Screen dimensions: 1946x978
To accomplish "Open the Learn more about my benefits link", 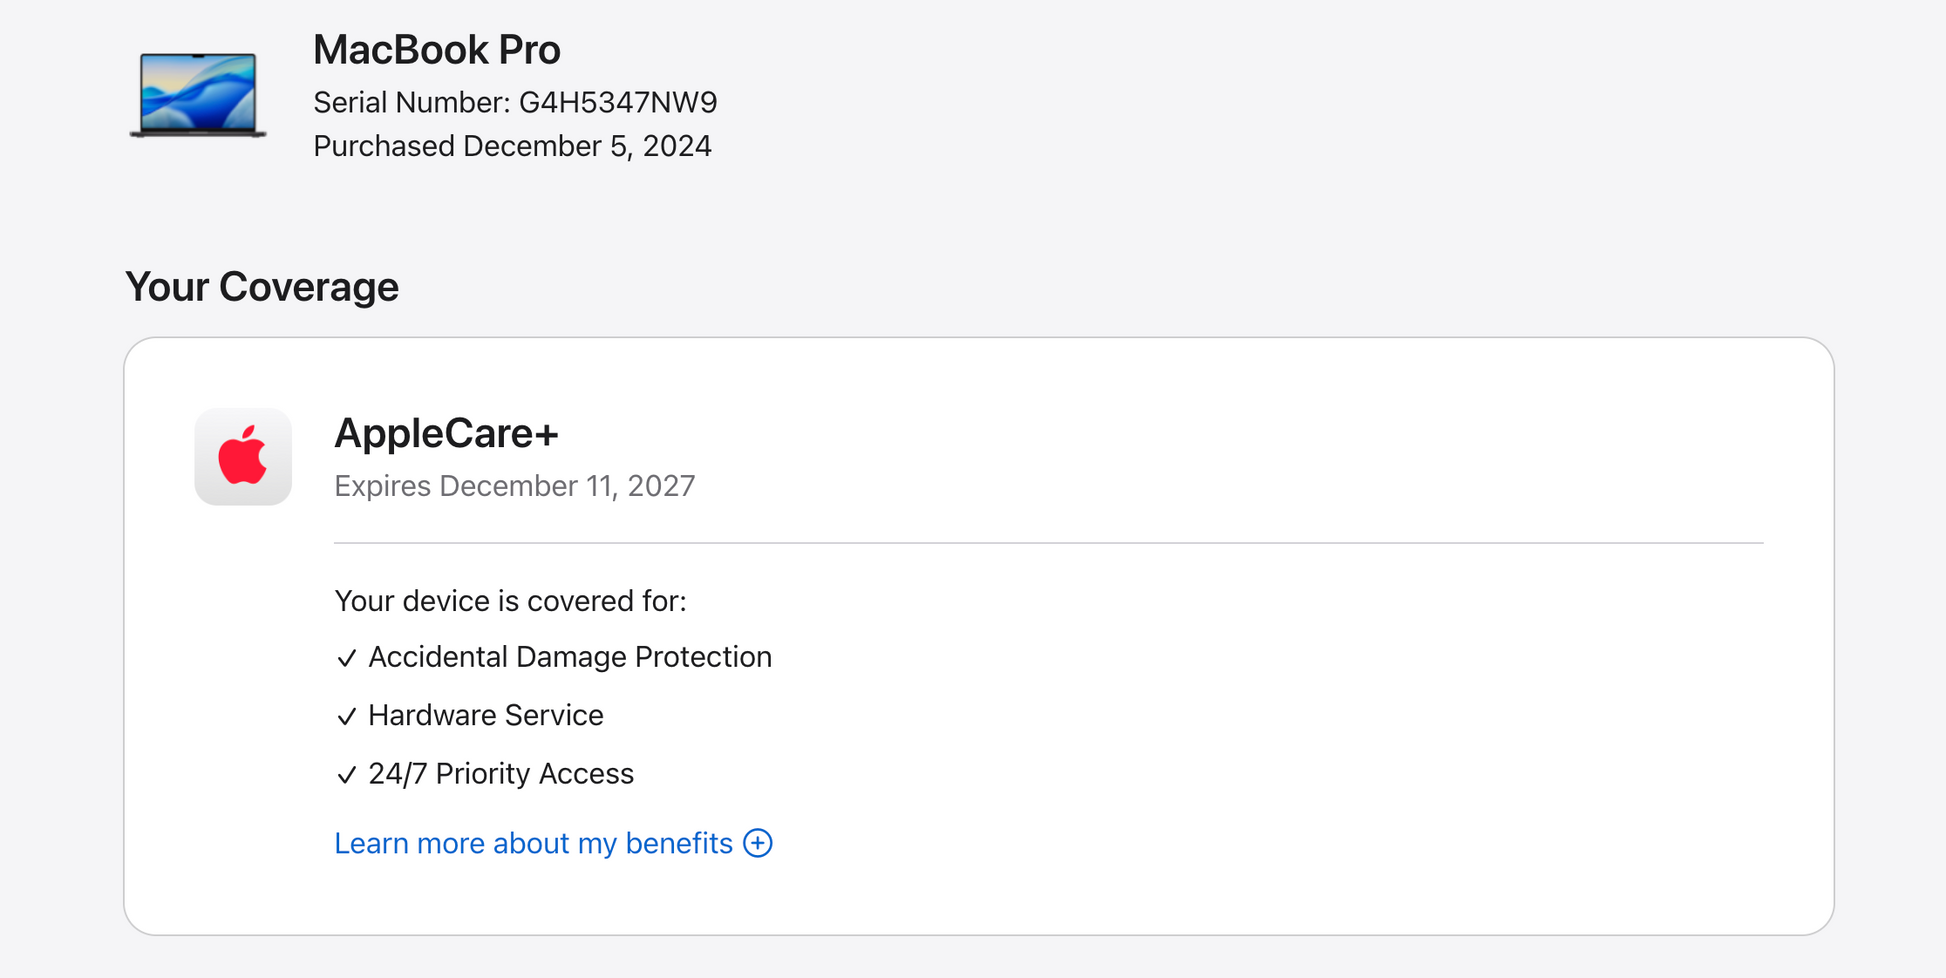I will tap(533, 843).
